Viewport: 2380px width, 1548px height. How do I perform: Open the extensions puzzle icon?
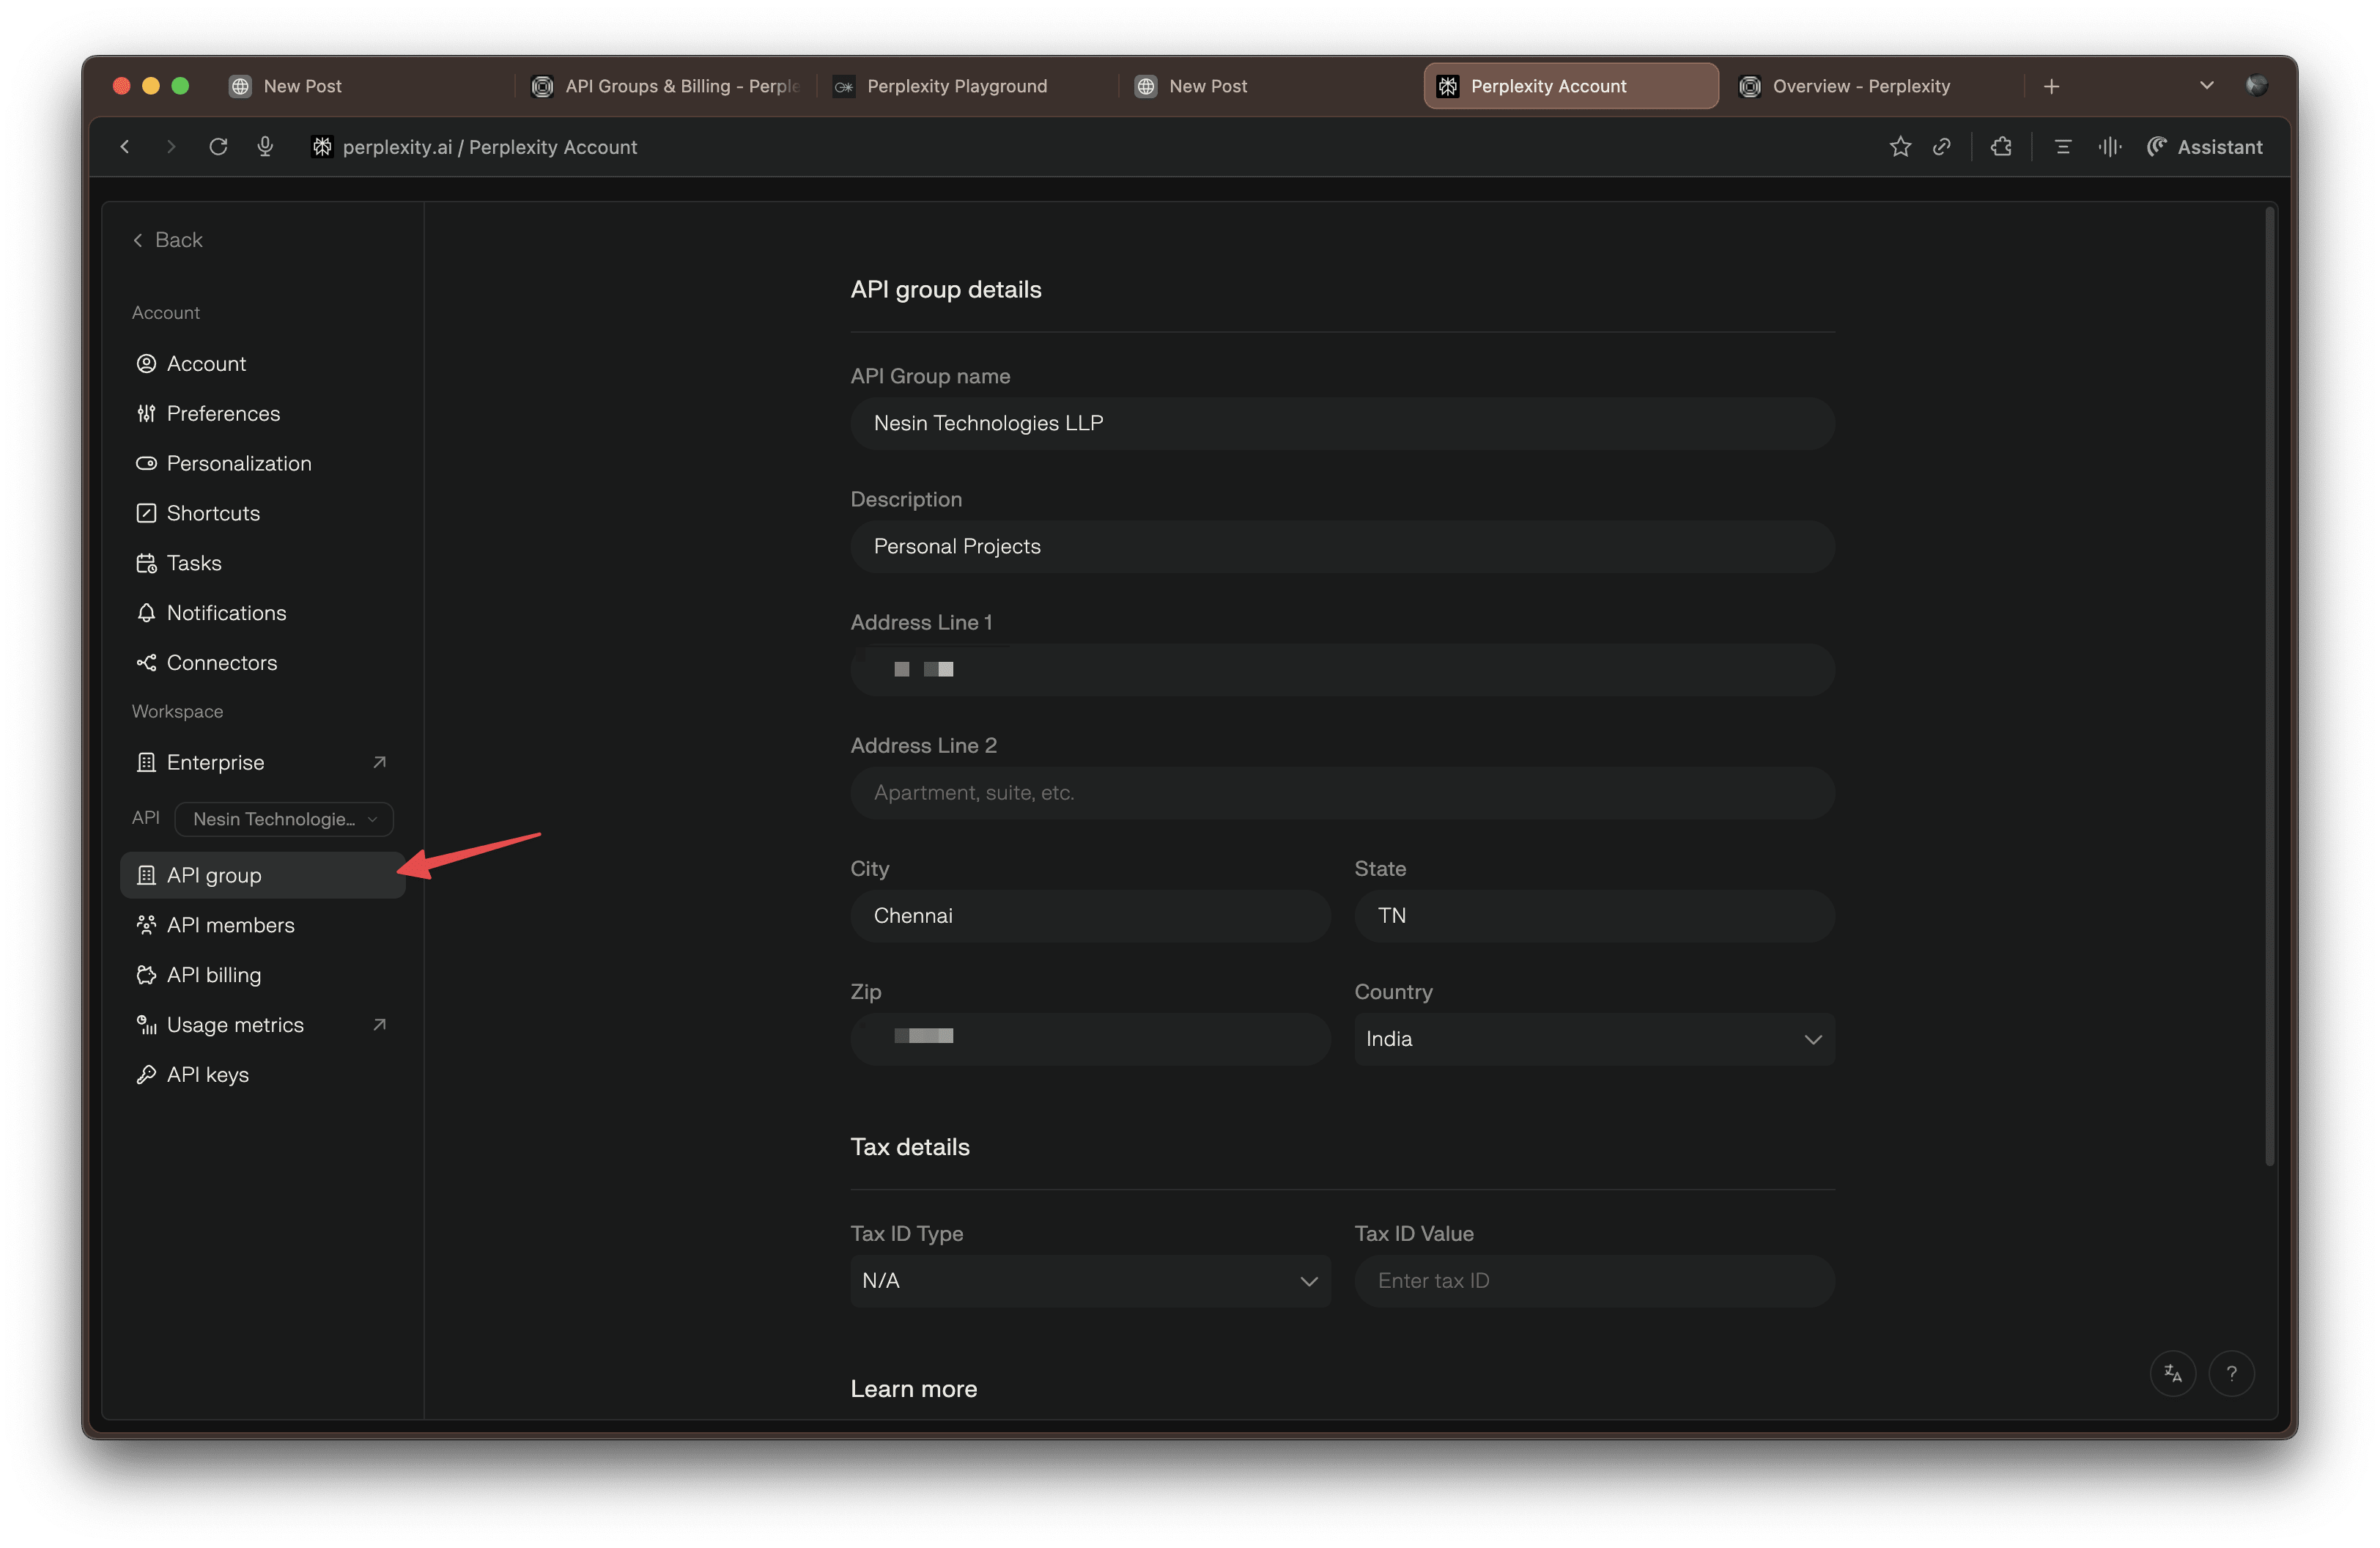(x=2001, y=147)
